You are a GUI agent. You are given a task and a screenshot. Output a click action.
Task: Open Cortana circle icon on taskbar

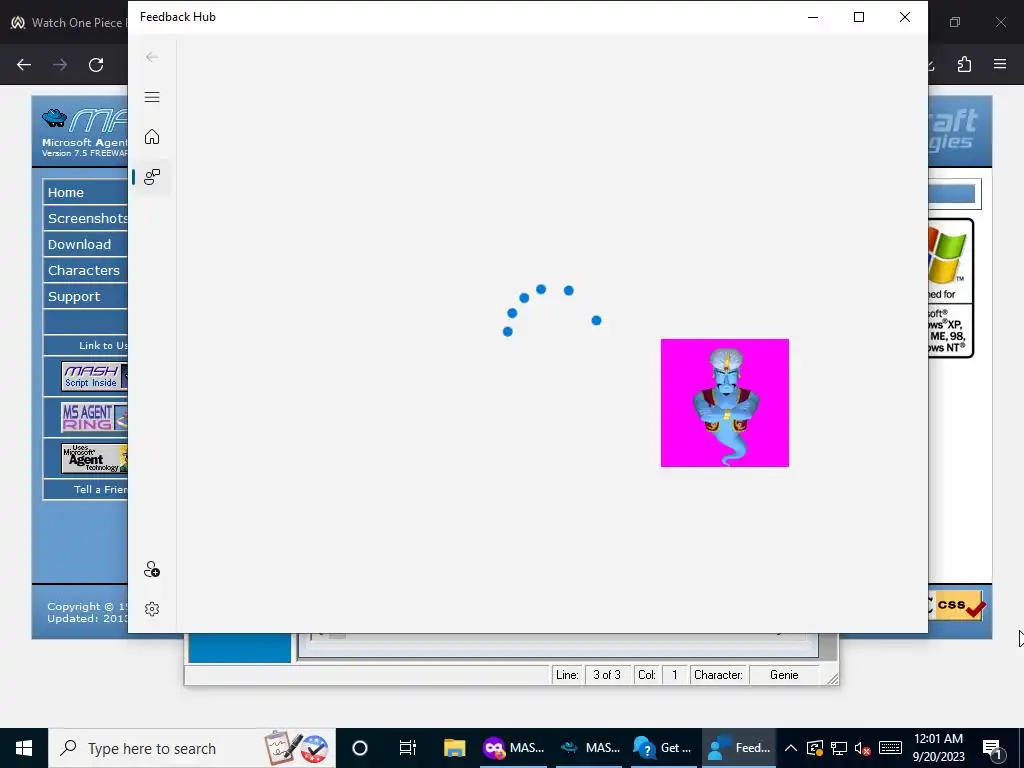(360, 748)
